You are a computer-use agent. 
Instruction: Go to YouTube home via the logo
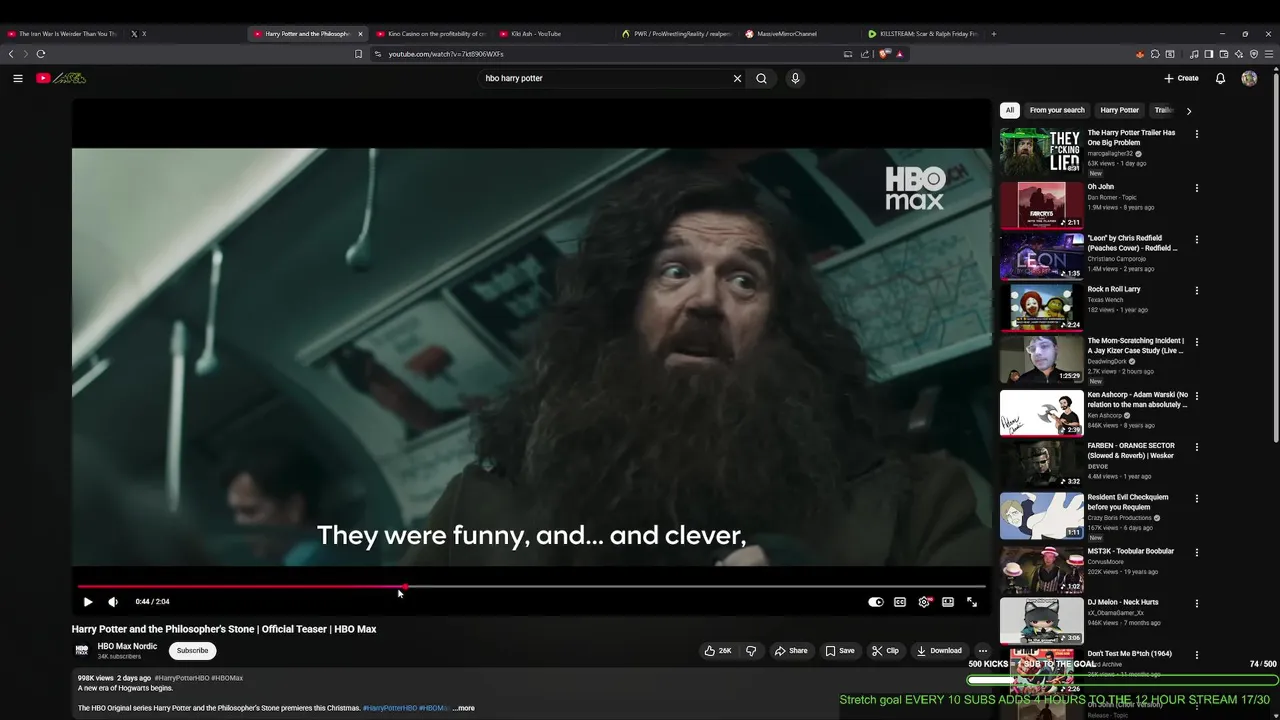(x=62, y=78)
